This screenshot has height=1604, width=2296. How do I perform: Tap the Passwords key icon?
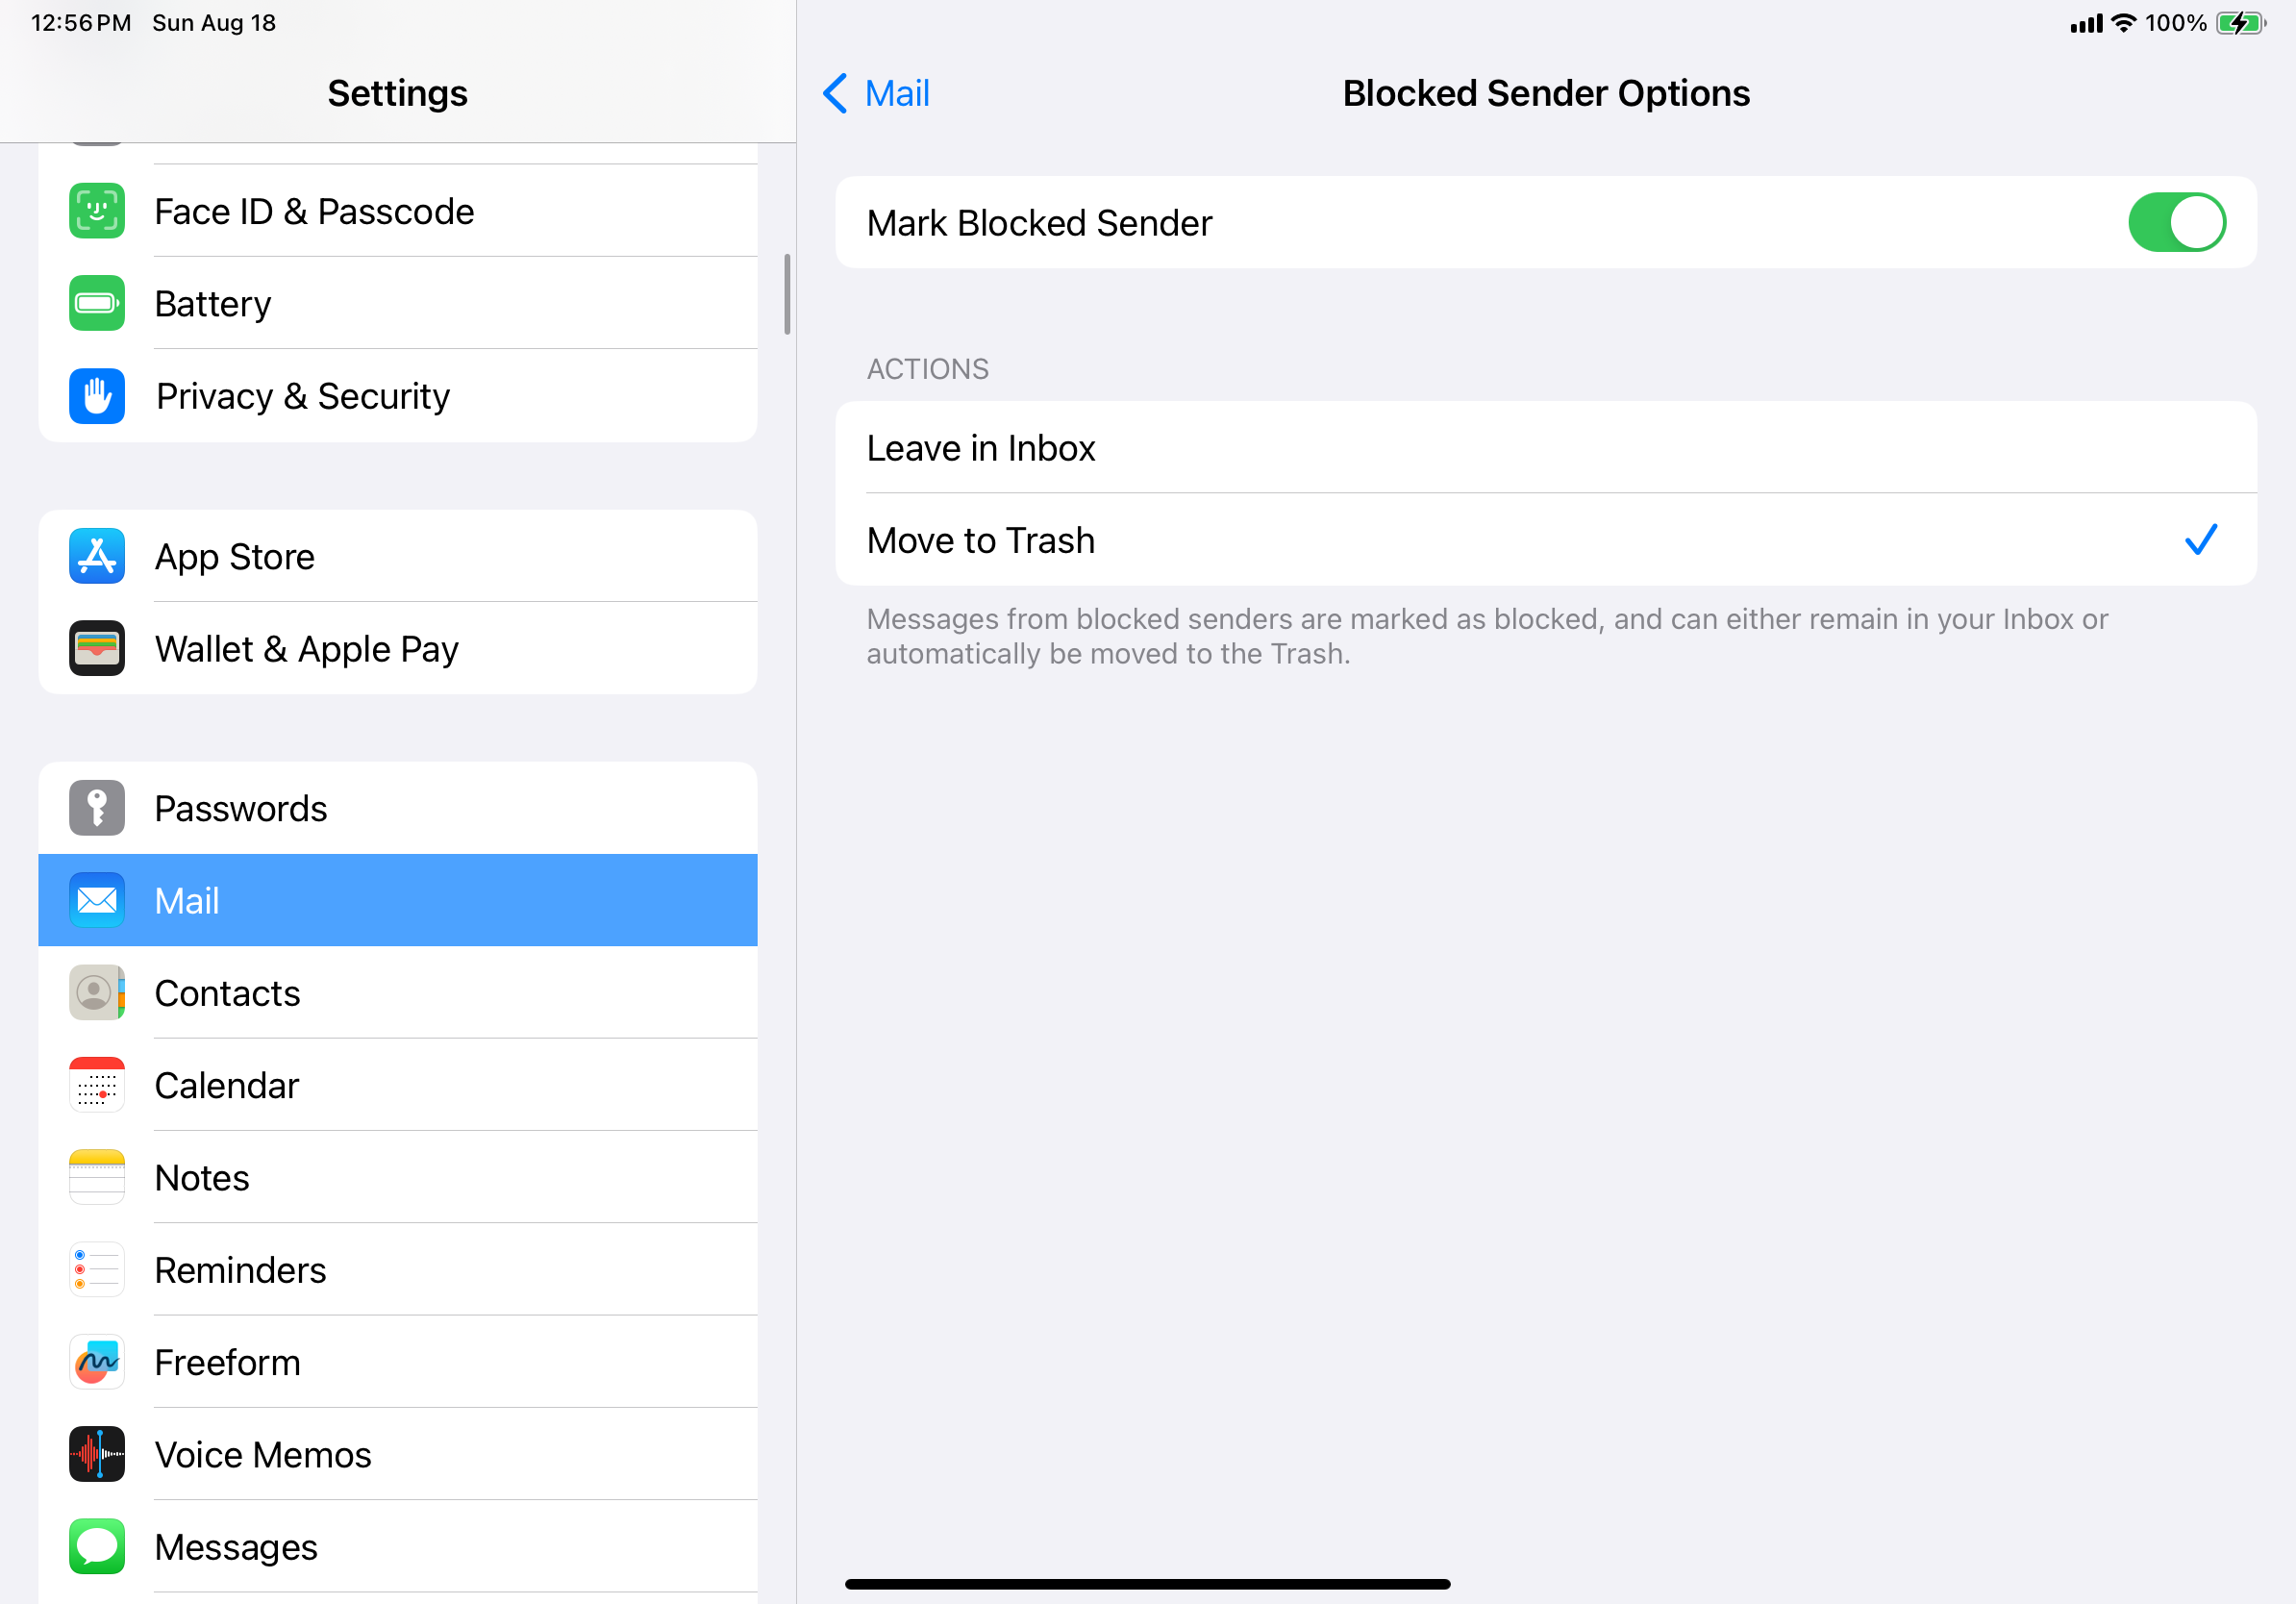coord(97,808)
